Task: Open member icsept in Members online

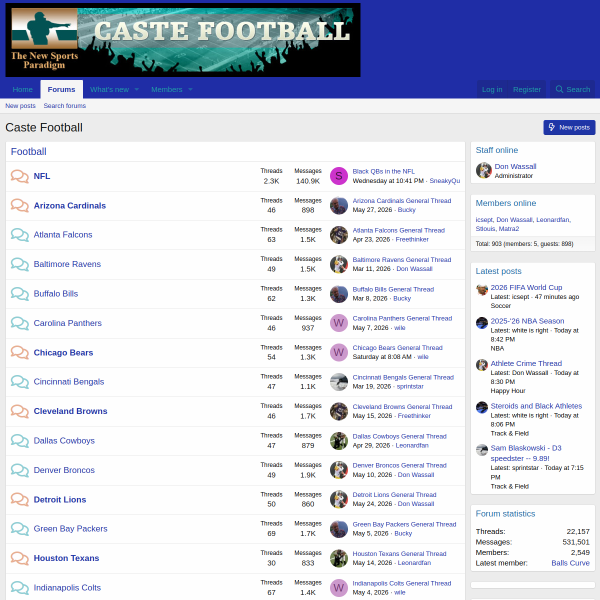Action: [x=484, y=220]
